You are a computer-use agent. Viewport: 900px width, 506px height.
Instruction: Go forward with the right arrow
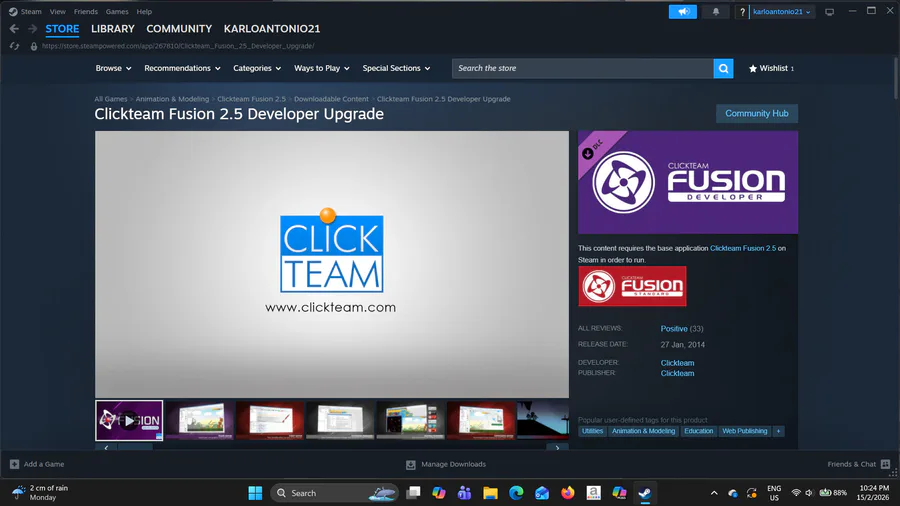pos(33,29)
